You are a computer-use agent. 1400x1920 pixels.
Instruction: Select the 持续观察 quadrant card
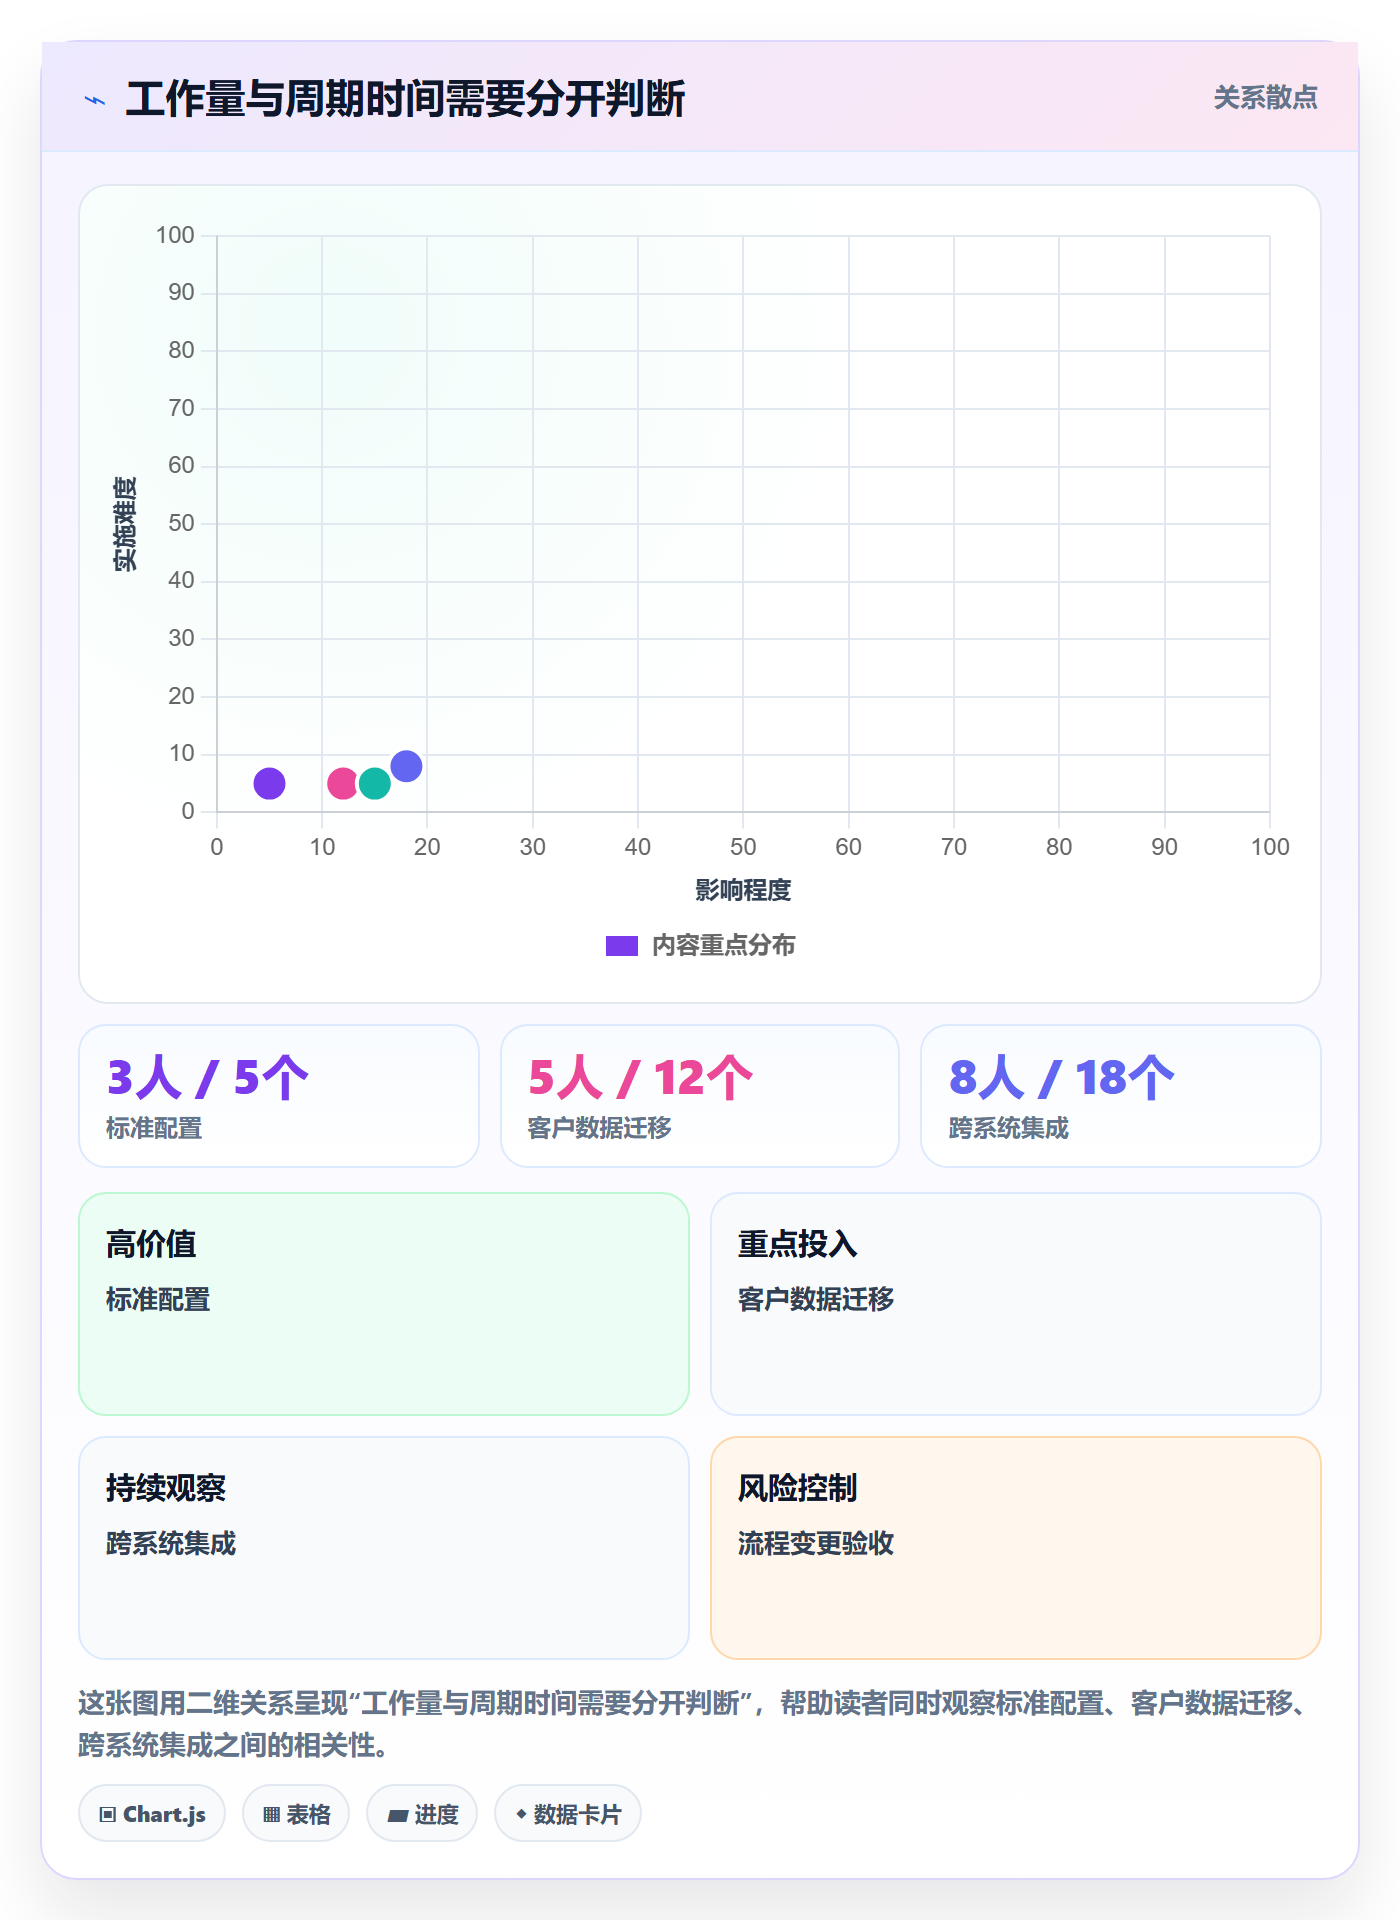pos(384,1548)
